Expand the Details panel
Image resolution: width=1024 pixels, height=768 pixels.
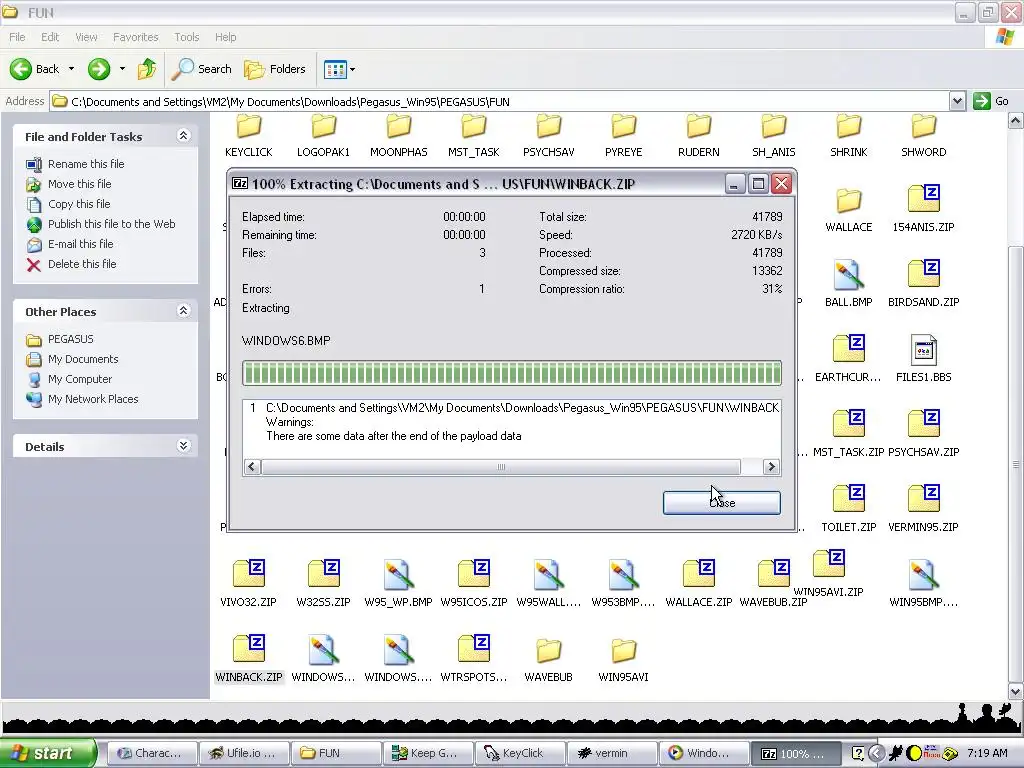[184, 445]
